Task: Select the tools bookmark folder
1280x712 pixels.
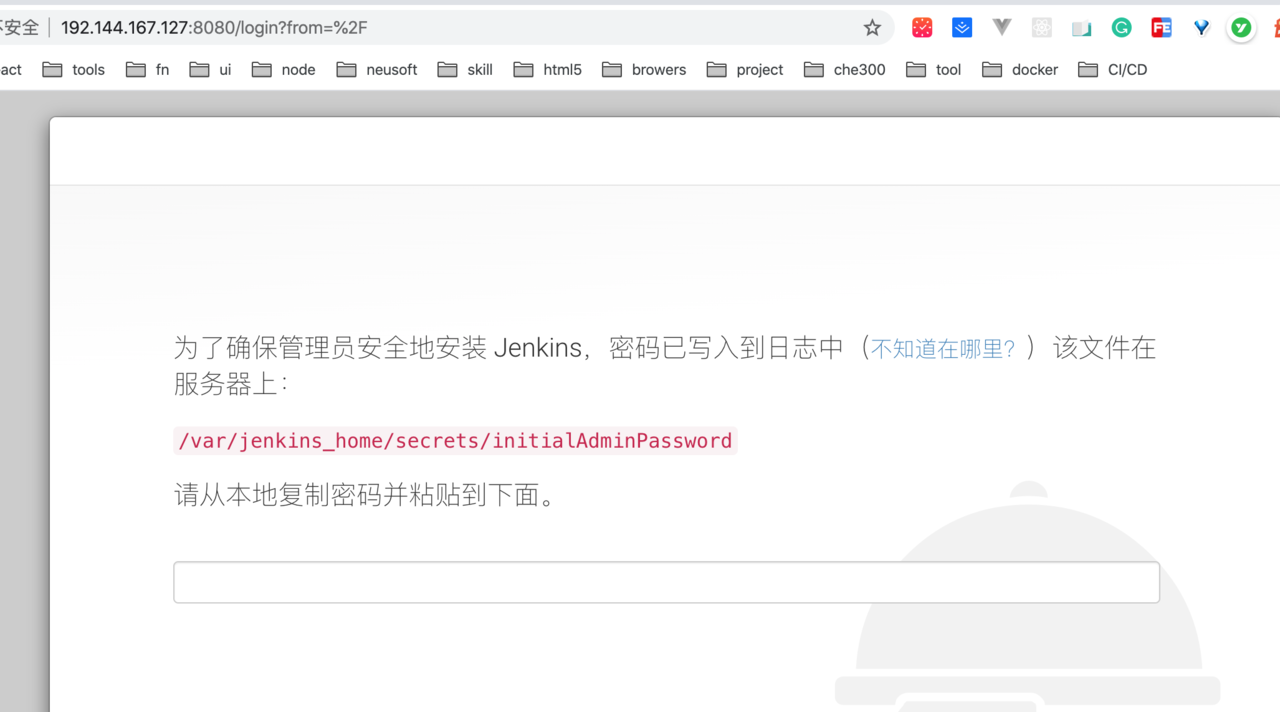Action: [73, 69]
